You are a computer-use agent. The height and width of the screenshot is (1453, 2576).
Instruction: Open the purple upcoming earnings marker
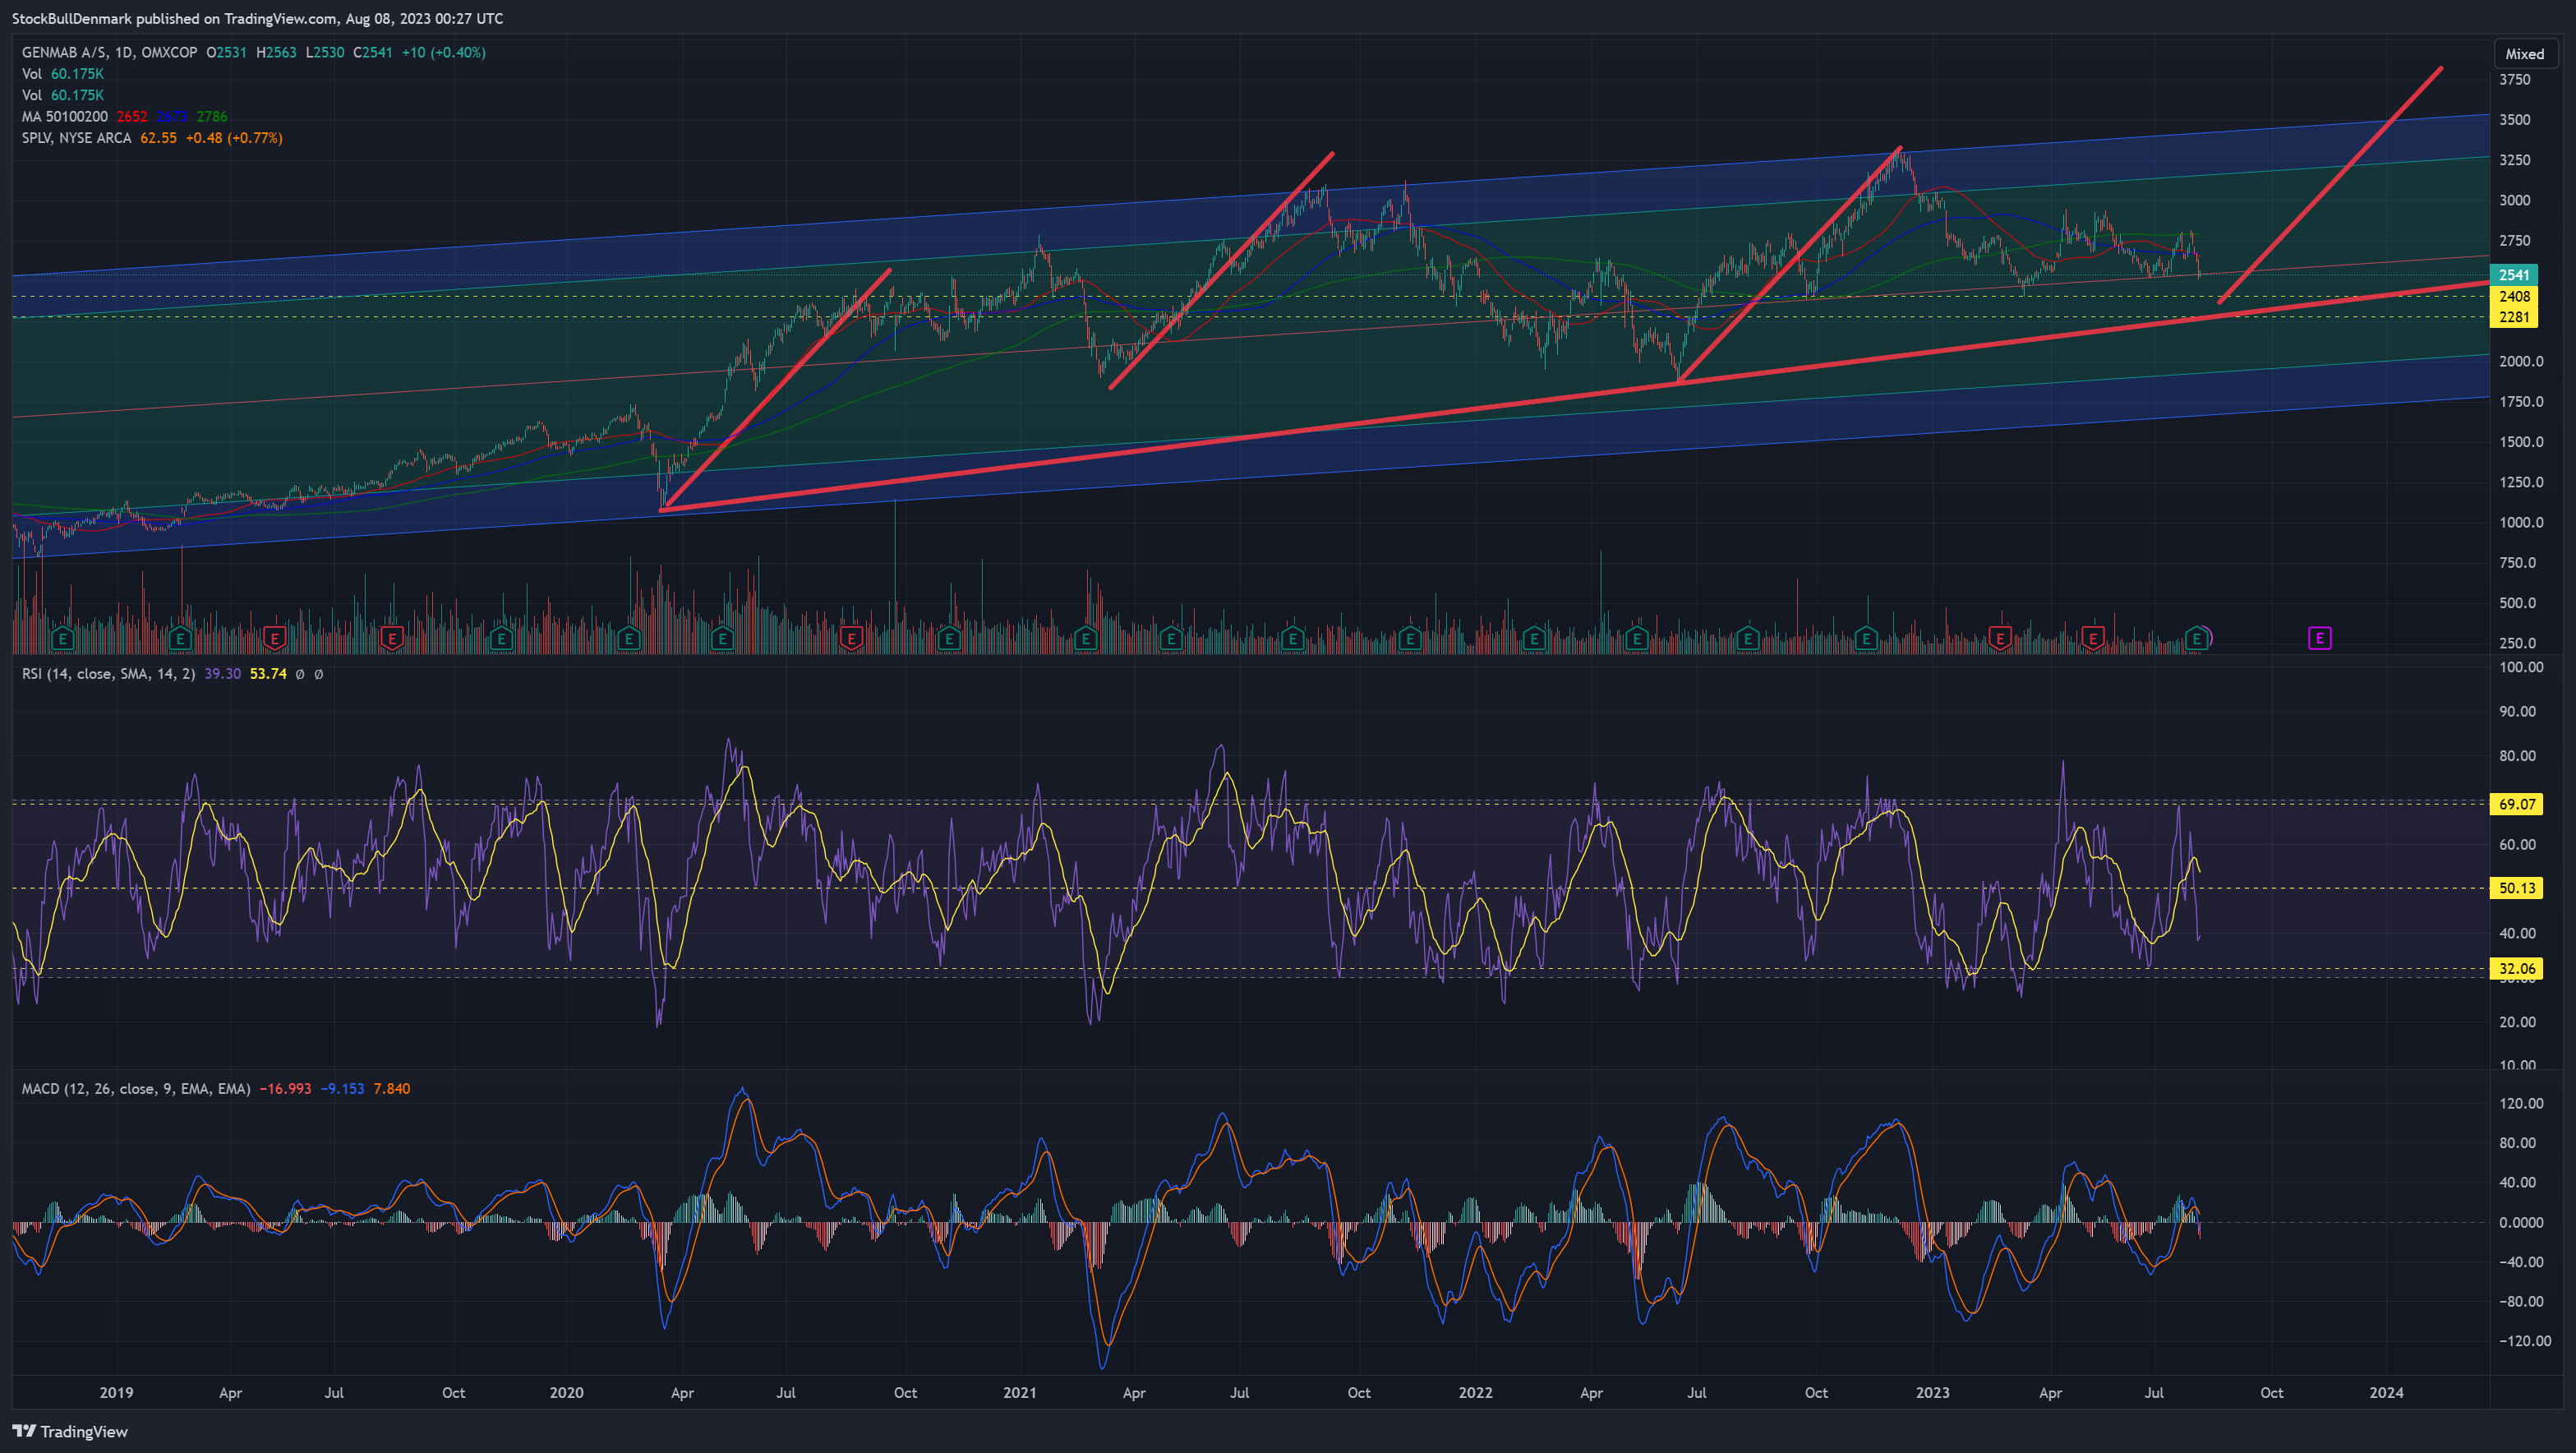2320,638
